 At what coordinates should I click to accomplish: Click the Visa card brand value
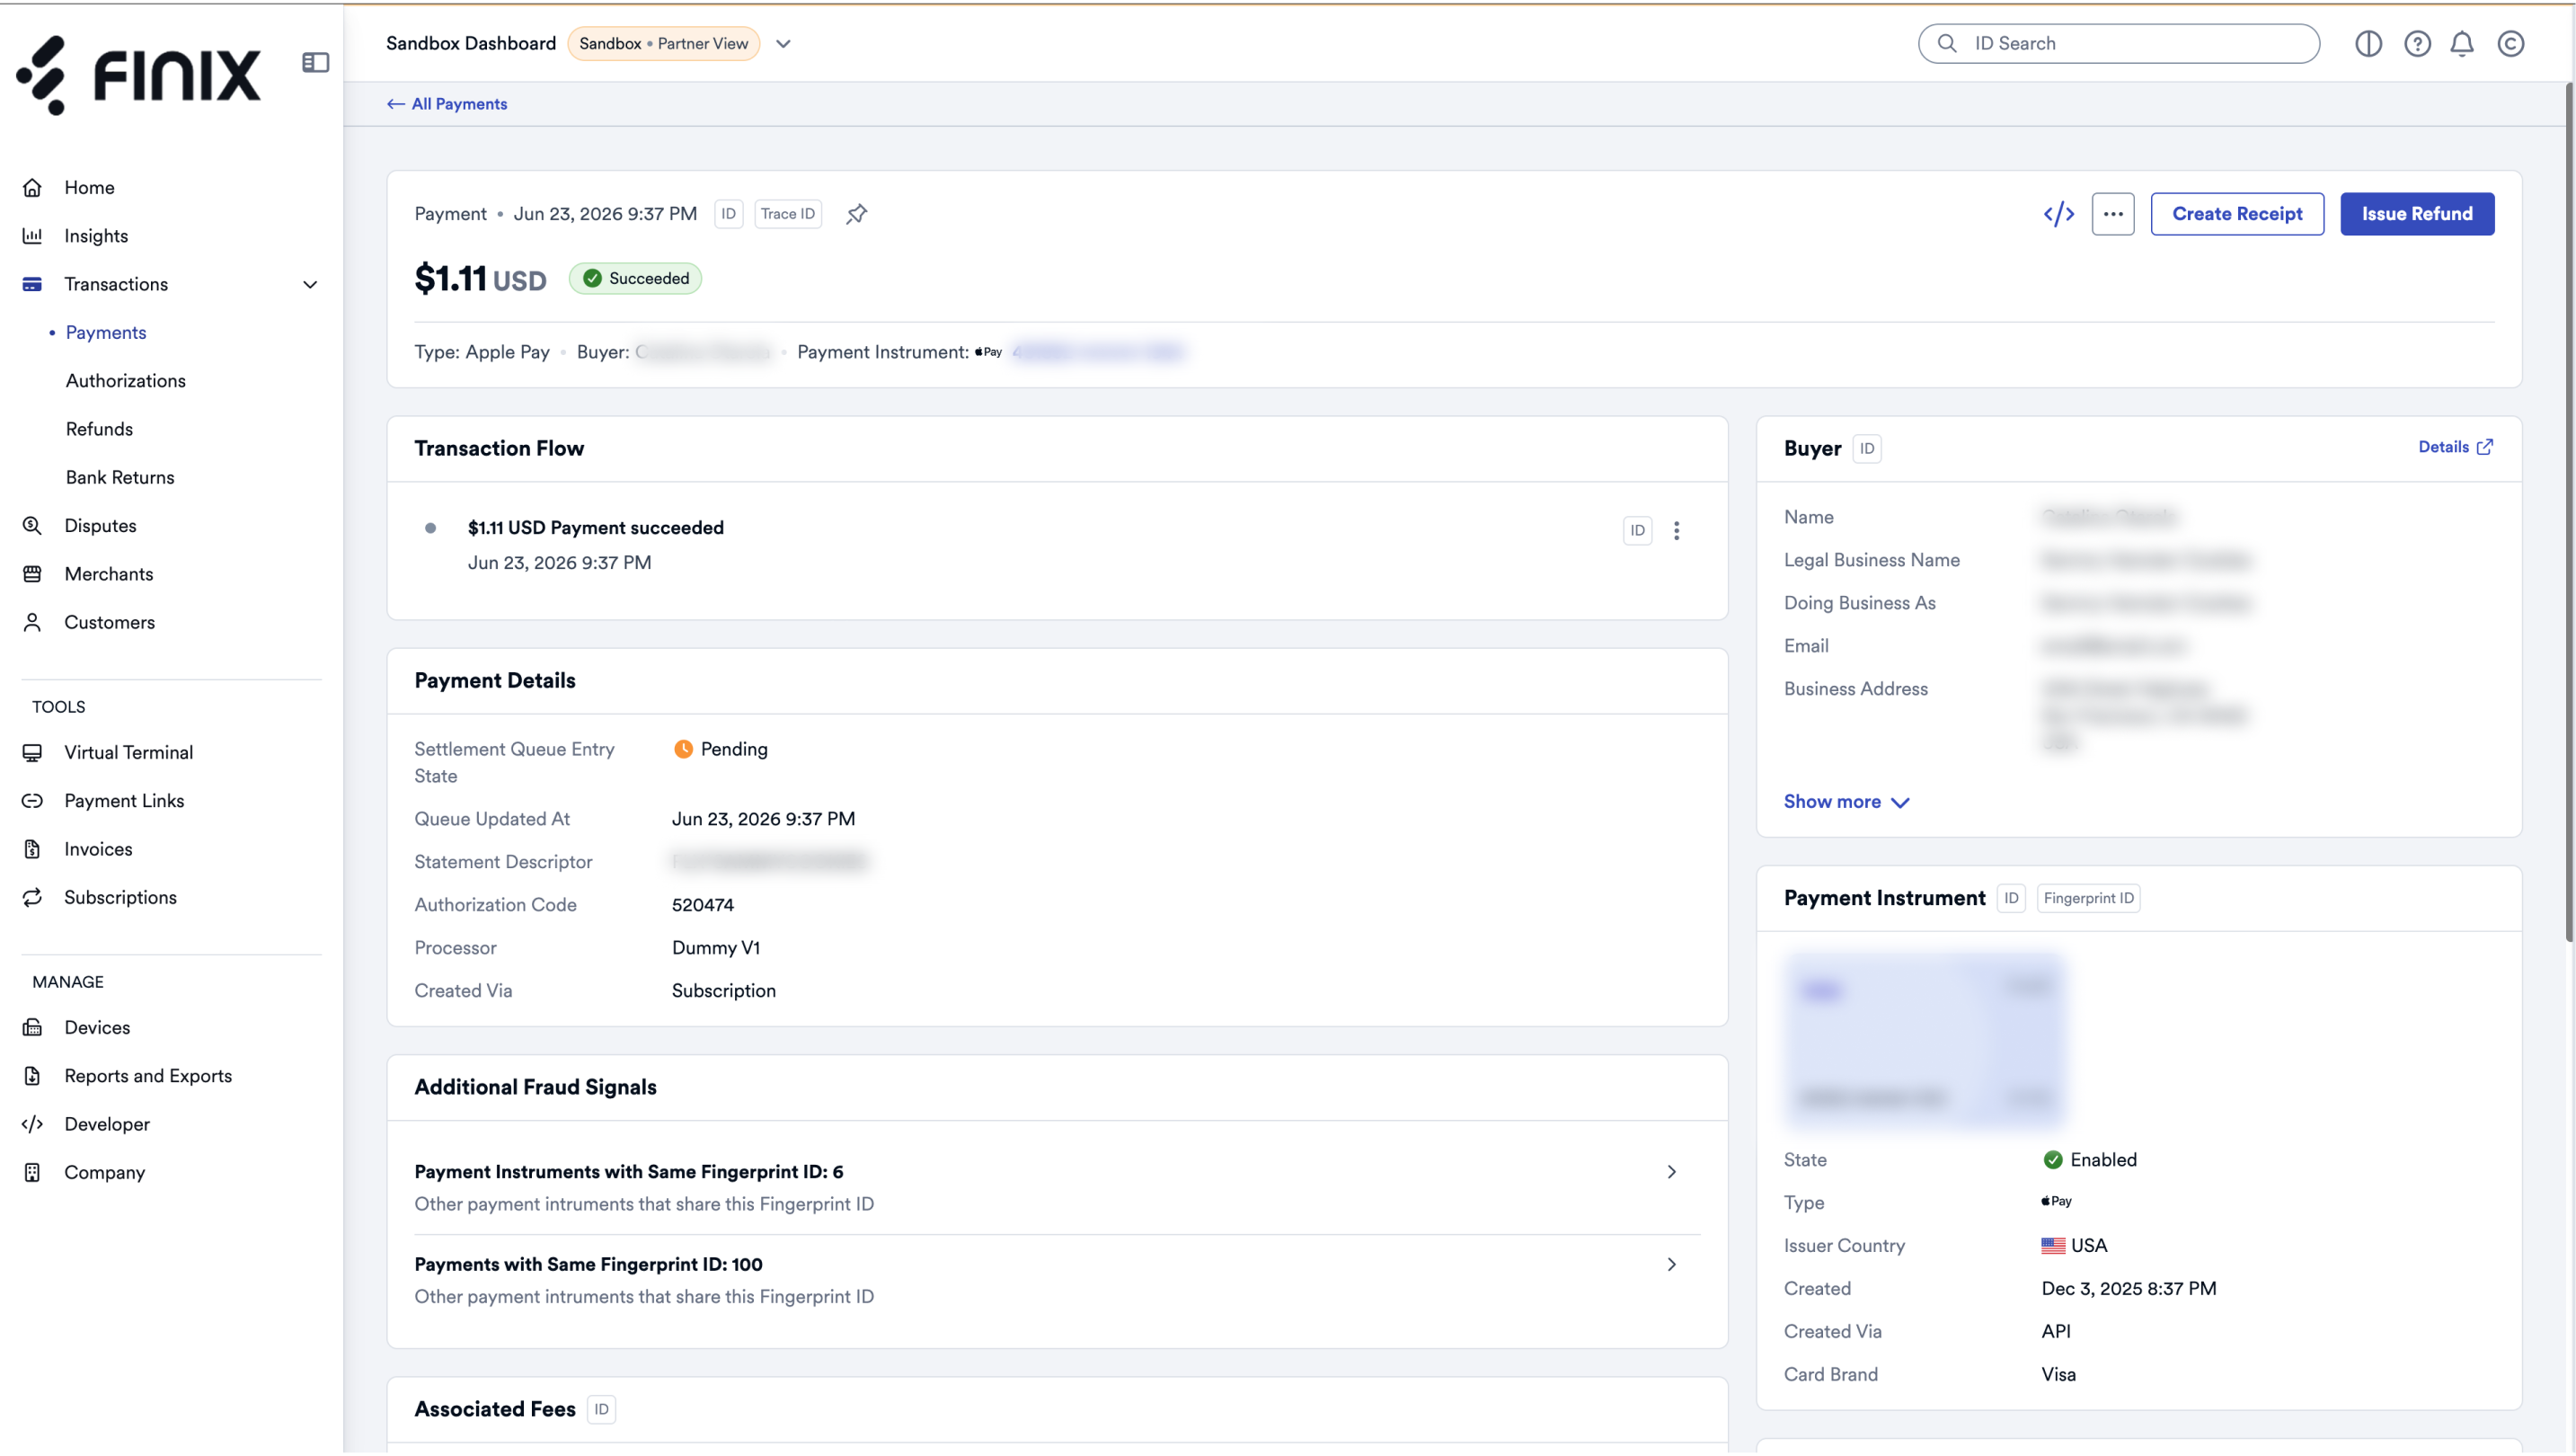pyautogui.click(x=2058, y=1375)
